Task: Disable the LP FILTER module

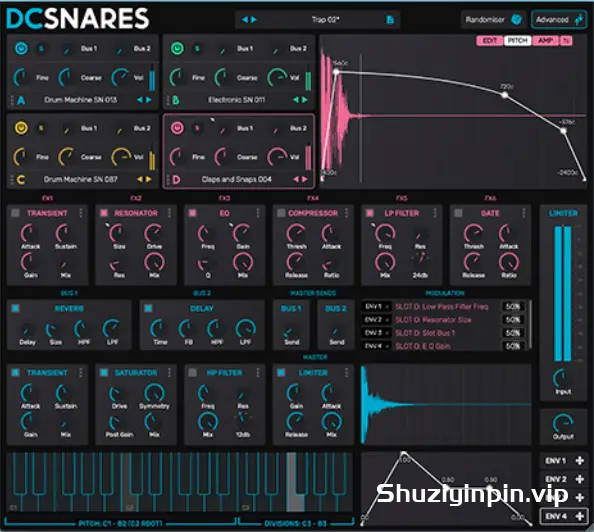Action: click(x=370, y=213)
